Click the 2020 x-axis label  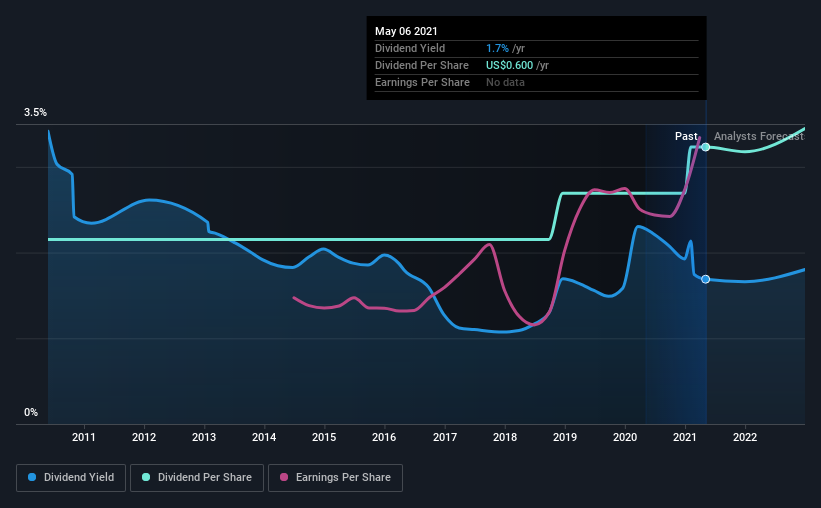tap(625, 437)
